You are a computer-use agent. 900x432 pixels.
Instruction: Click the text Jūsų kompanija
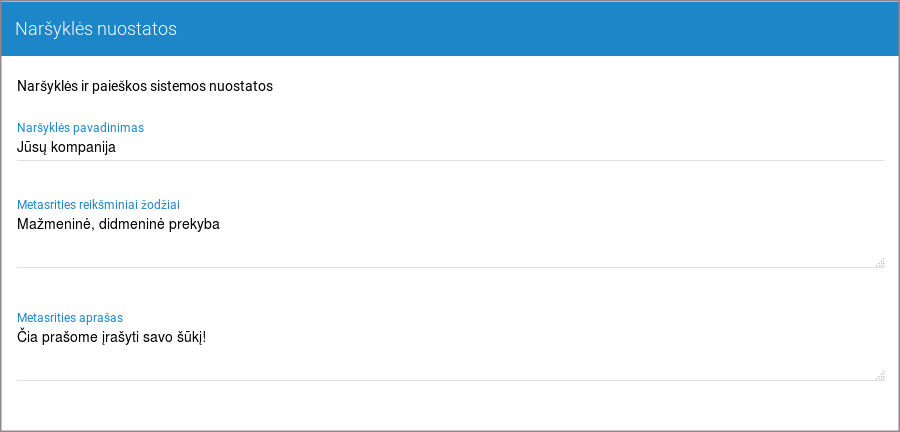[67, 147]
